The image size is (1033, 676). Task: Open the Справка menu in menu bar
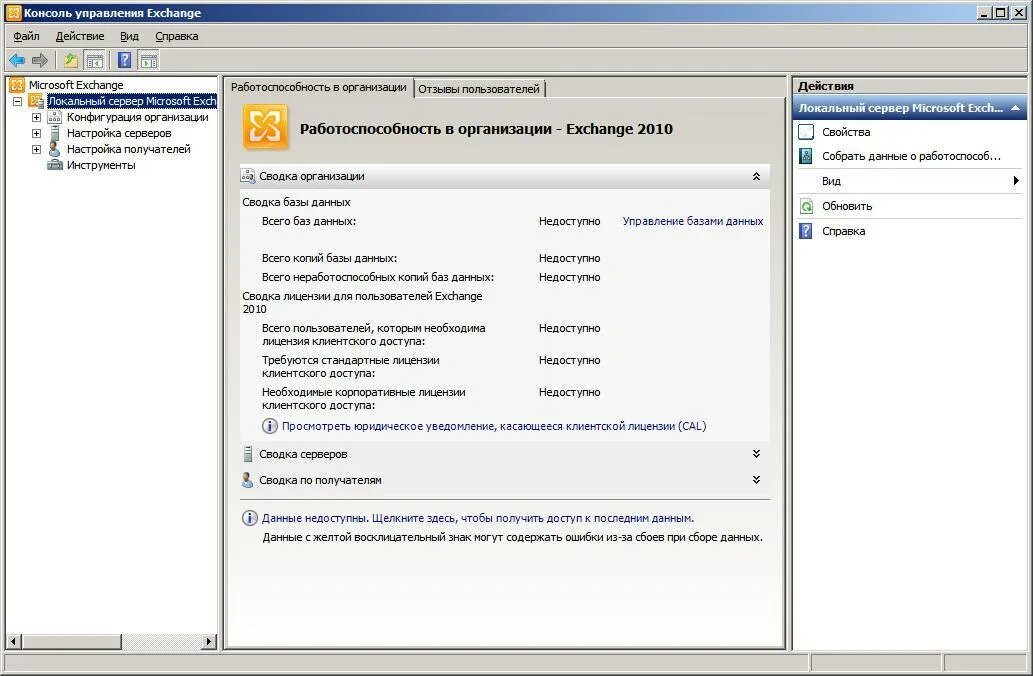177,36
